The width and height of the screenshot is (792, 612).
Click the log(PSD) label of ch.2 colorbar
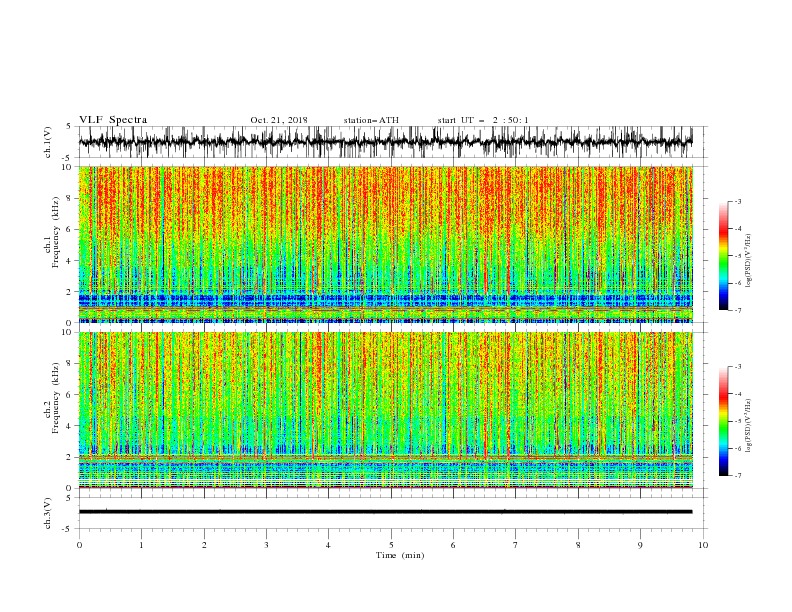(x=749, y=426)
